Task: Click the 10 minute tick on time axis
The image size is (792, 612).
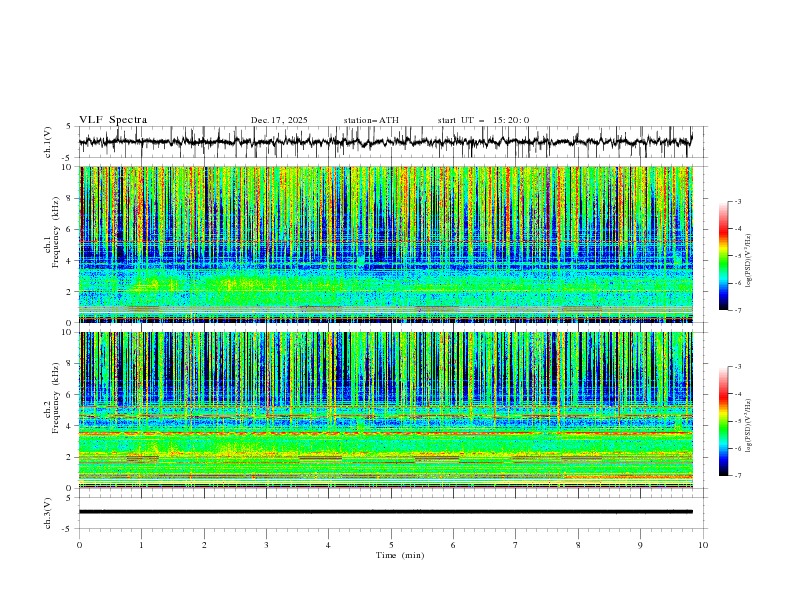Action: (703, 545)
